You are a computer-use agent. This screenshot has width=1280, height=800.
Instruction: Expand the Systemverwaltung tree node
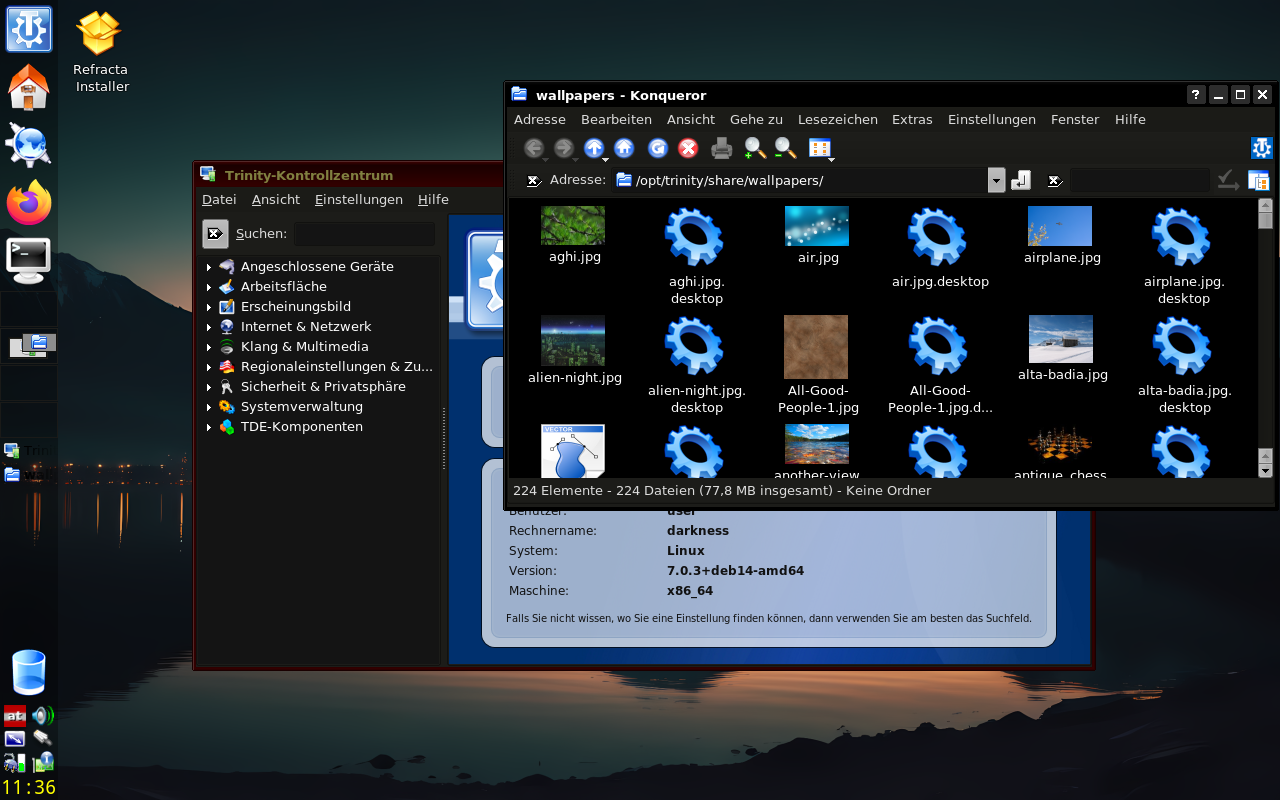pyautogui.click(x=209, y=407)
